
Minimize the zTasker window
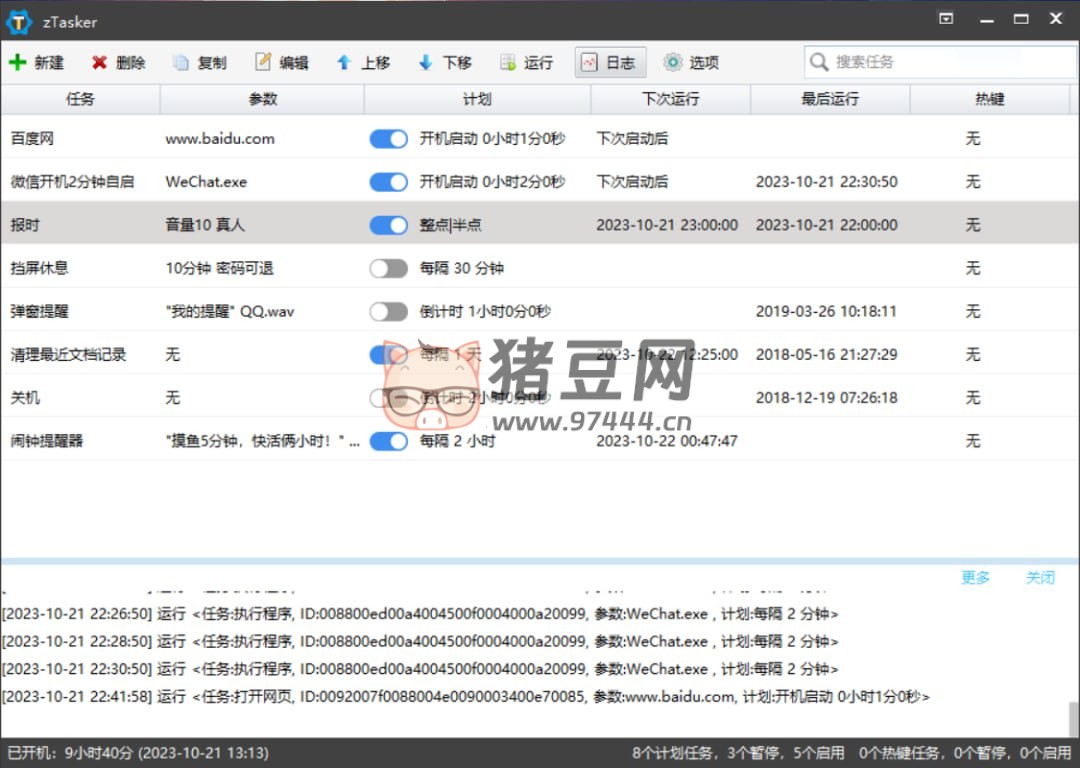(987, 21)
